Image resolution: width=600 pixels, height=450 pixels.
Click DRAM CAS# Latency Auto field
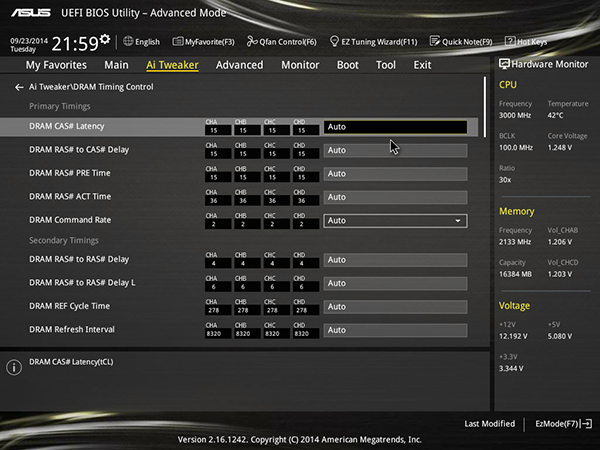[x=395, y=127]
